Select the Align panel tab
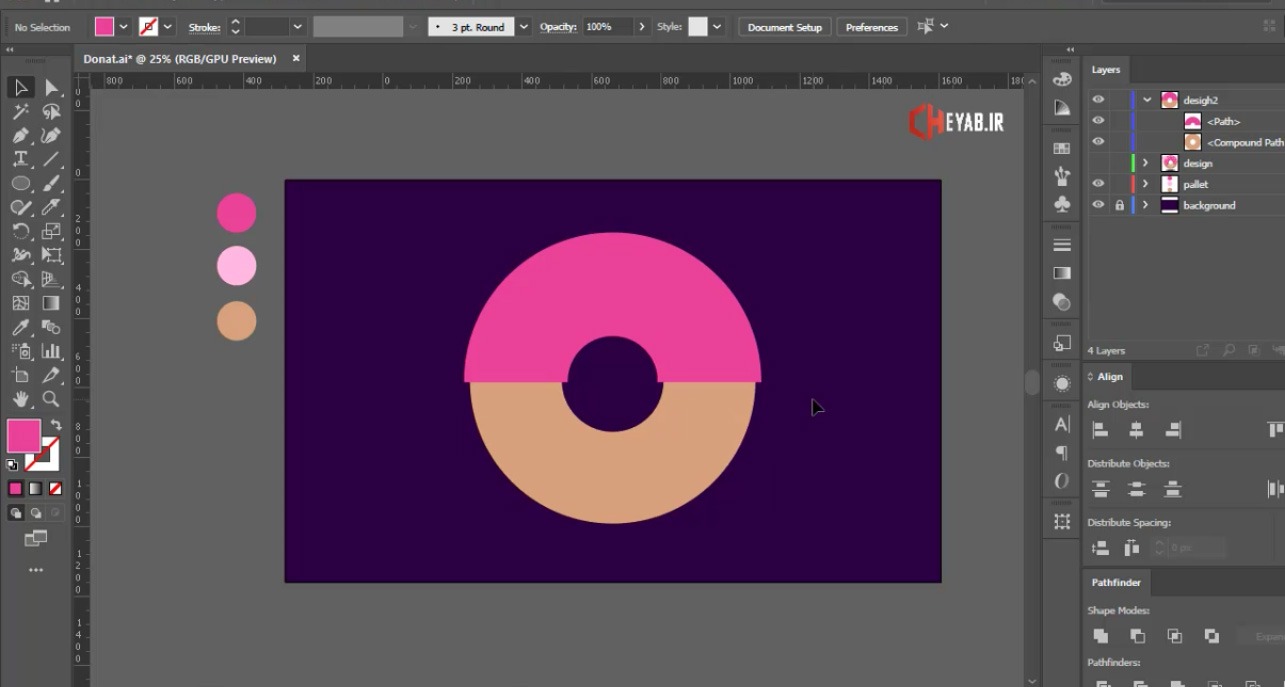Screen dimensions: 1285x687 click(1110, 377)
